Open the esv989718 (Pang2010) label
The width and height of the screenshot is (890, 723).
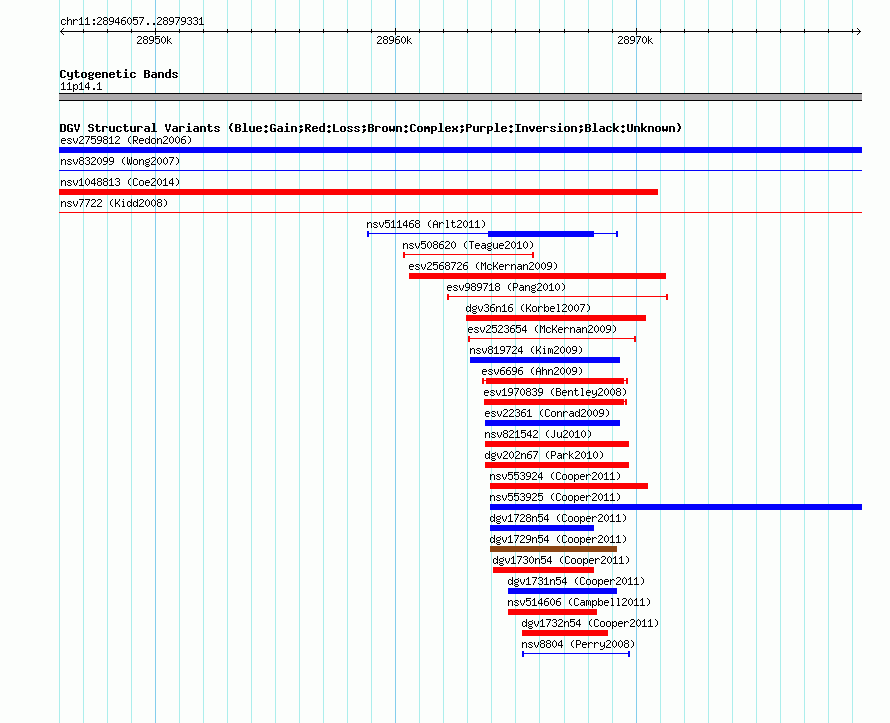[506, 287]
